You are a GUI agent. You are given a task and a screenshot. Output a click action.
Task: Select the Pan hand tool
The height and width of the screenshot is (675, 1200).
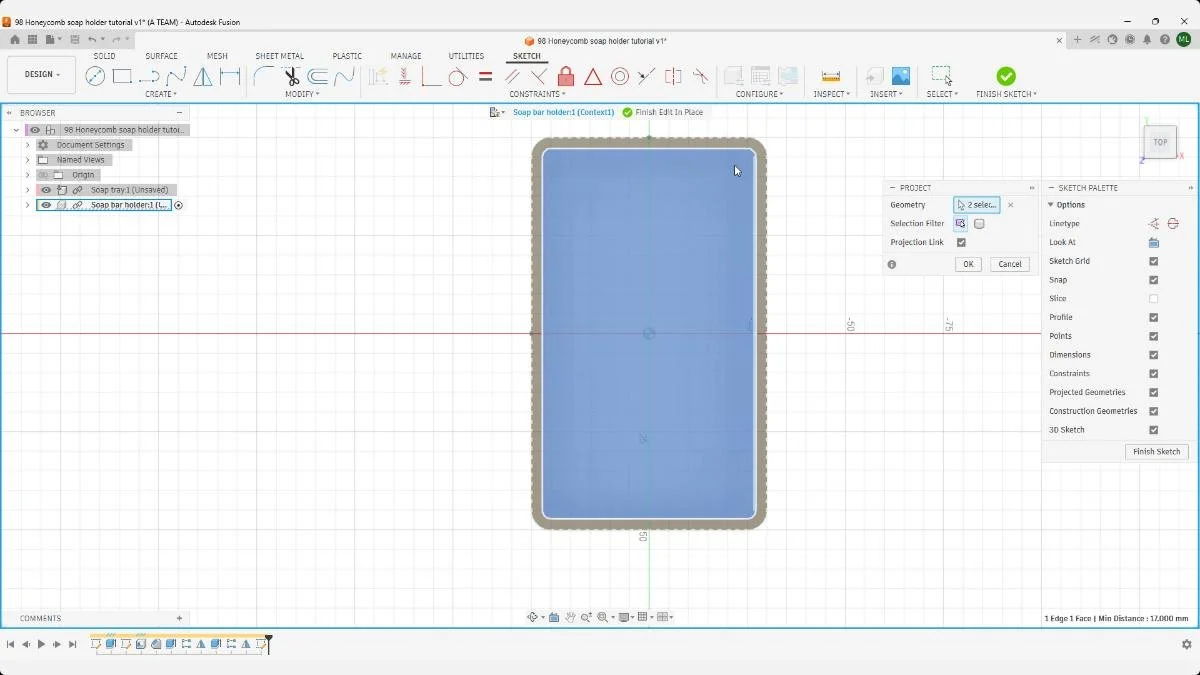click(570, 617)
